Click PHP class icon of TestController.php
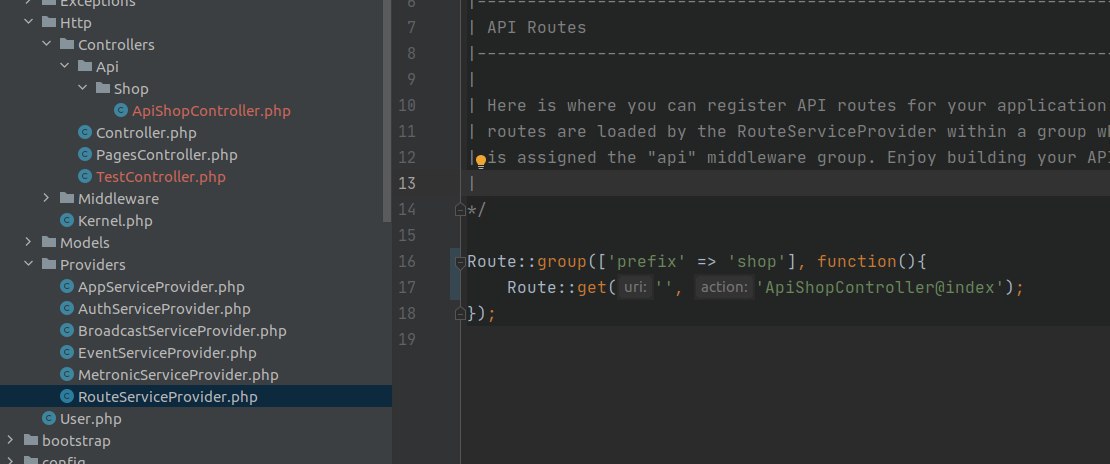Screen dimensions: 1110x464 pos(85,176)
